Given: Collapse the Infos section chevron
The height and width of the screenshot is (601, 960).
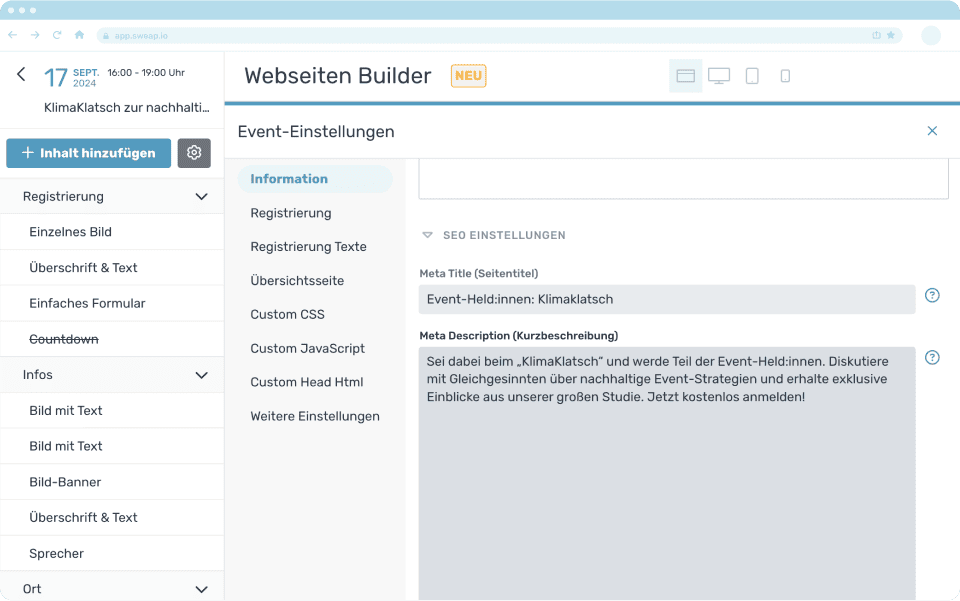Looking at the screenshot, I should (201, 375).
